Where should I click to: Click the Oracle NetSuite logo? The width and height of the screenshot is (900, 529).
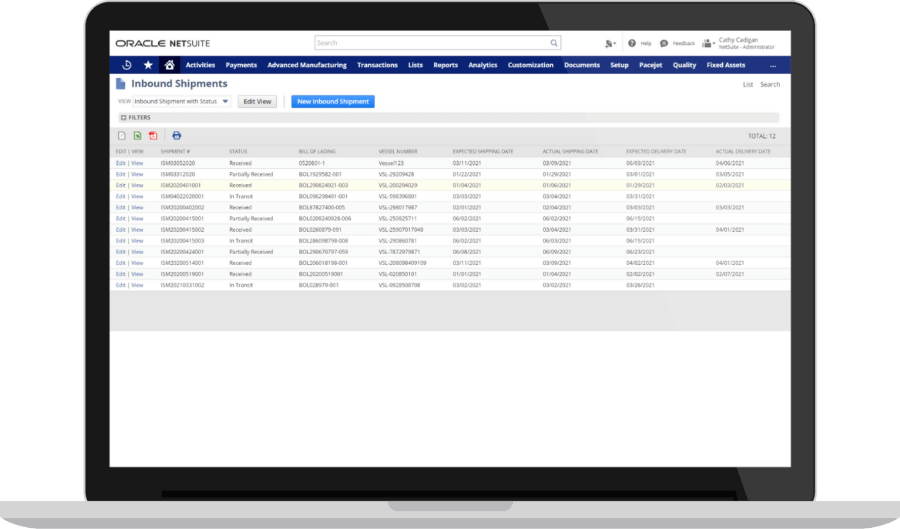click(x=163, y=44)
